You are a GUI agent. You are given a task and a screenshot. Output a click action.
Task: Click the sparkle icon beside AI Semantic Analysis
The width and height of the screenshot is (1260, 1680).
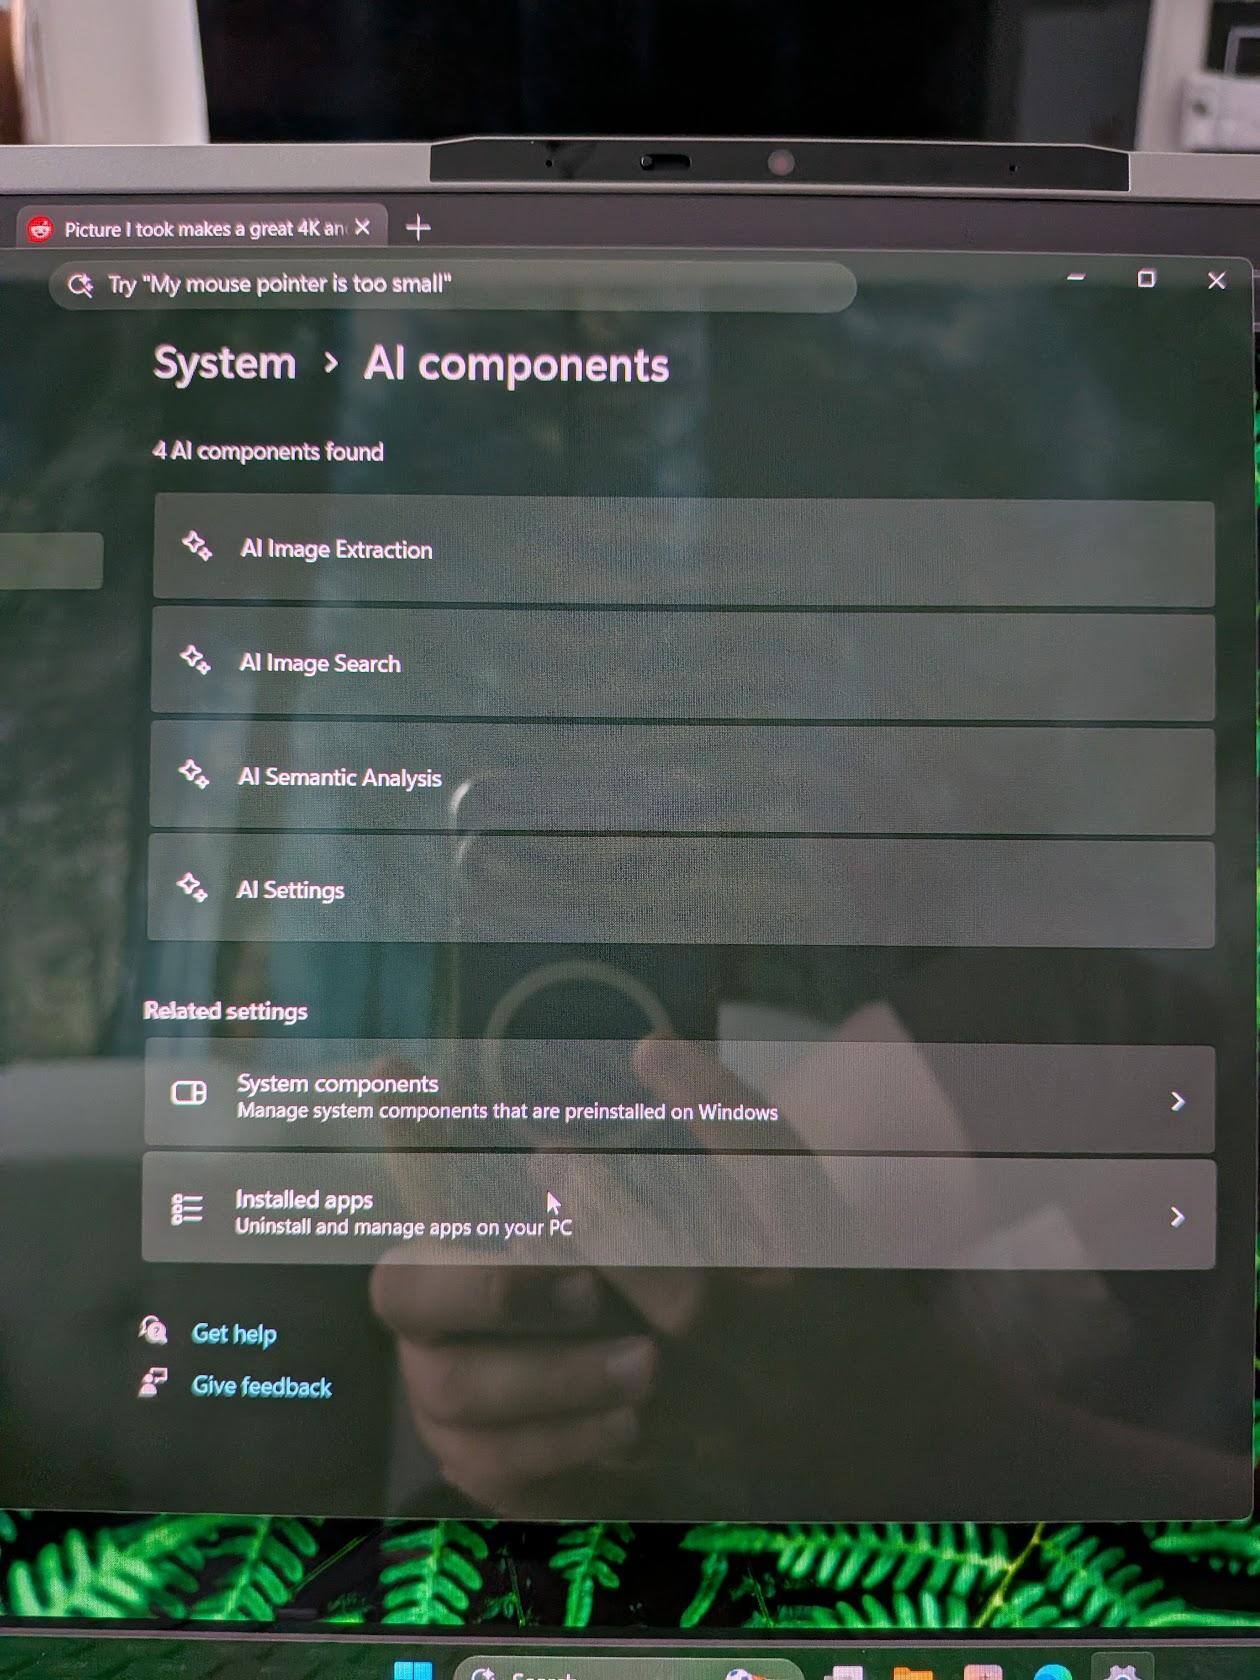coord(193,774)
